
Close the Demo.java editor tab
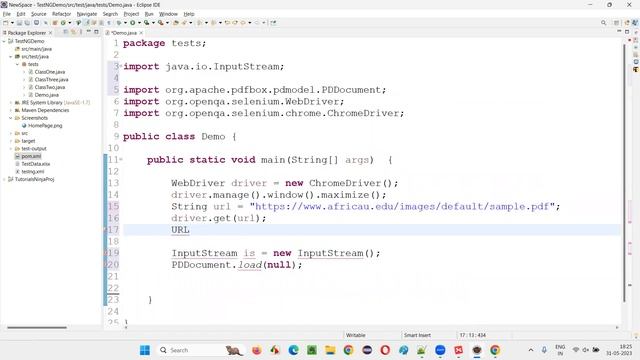(141, 33)
